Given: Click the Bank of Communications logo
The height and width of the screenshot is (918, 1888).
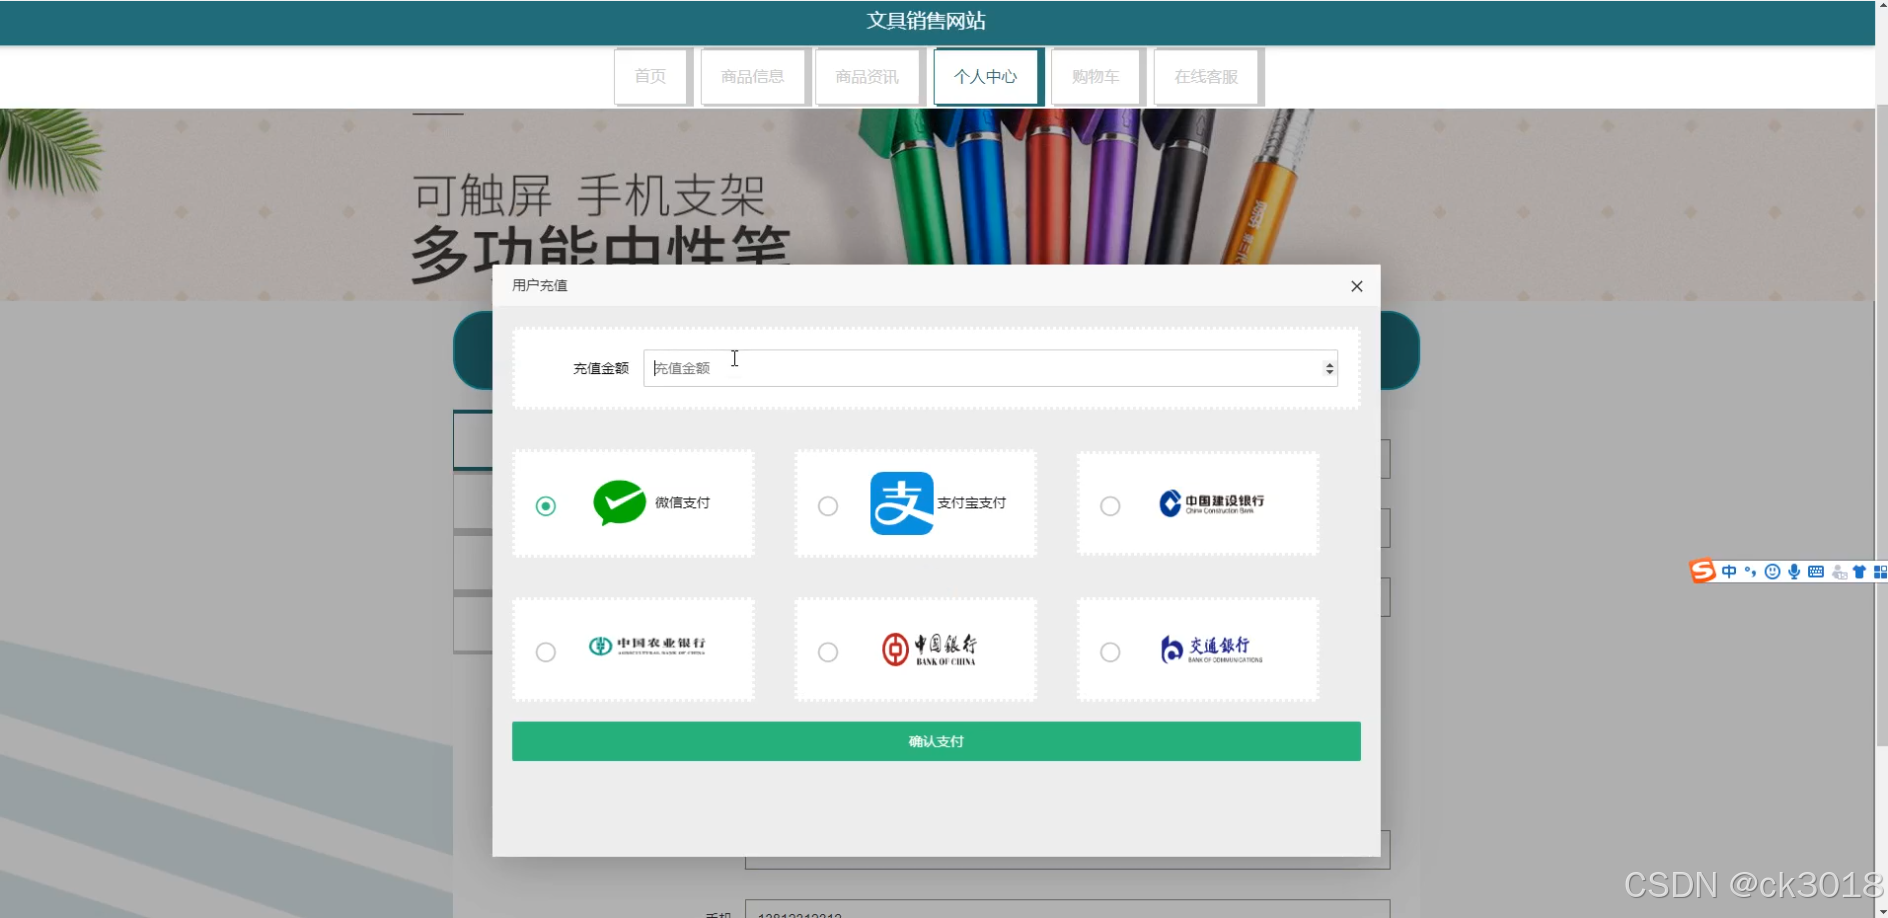Looking at the screenshot, I should pos(1211,649).
